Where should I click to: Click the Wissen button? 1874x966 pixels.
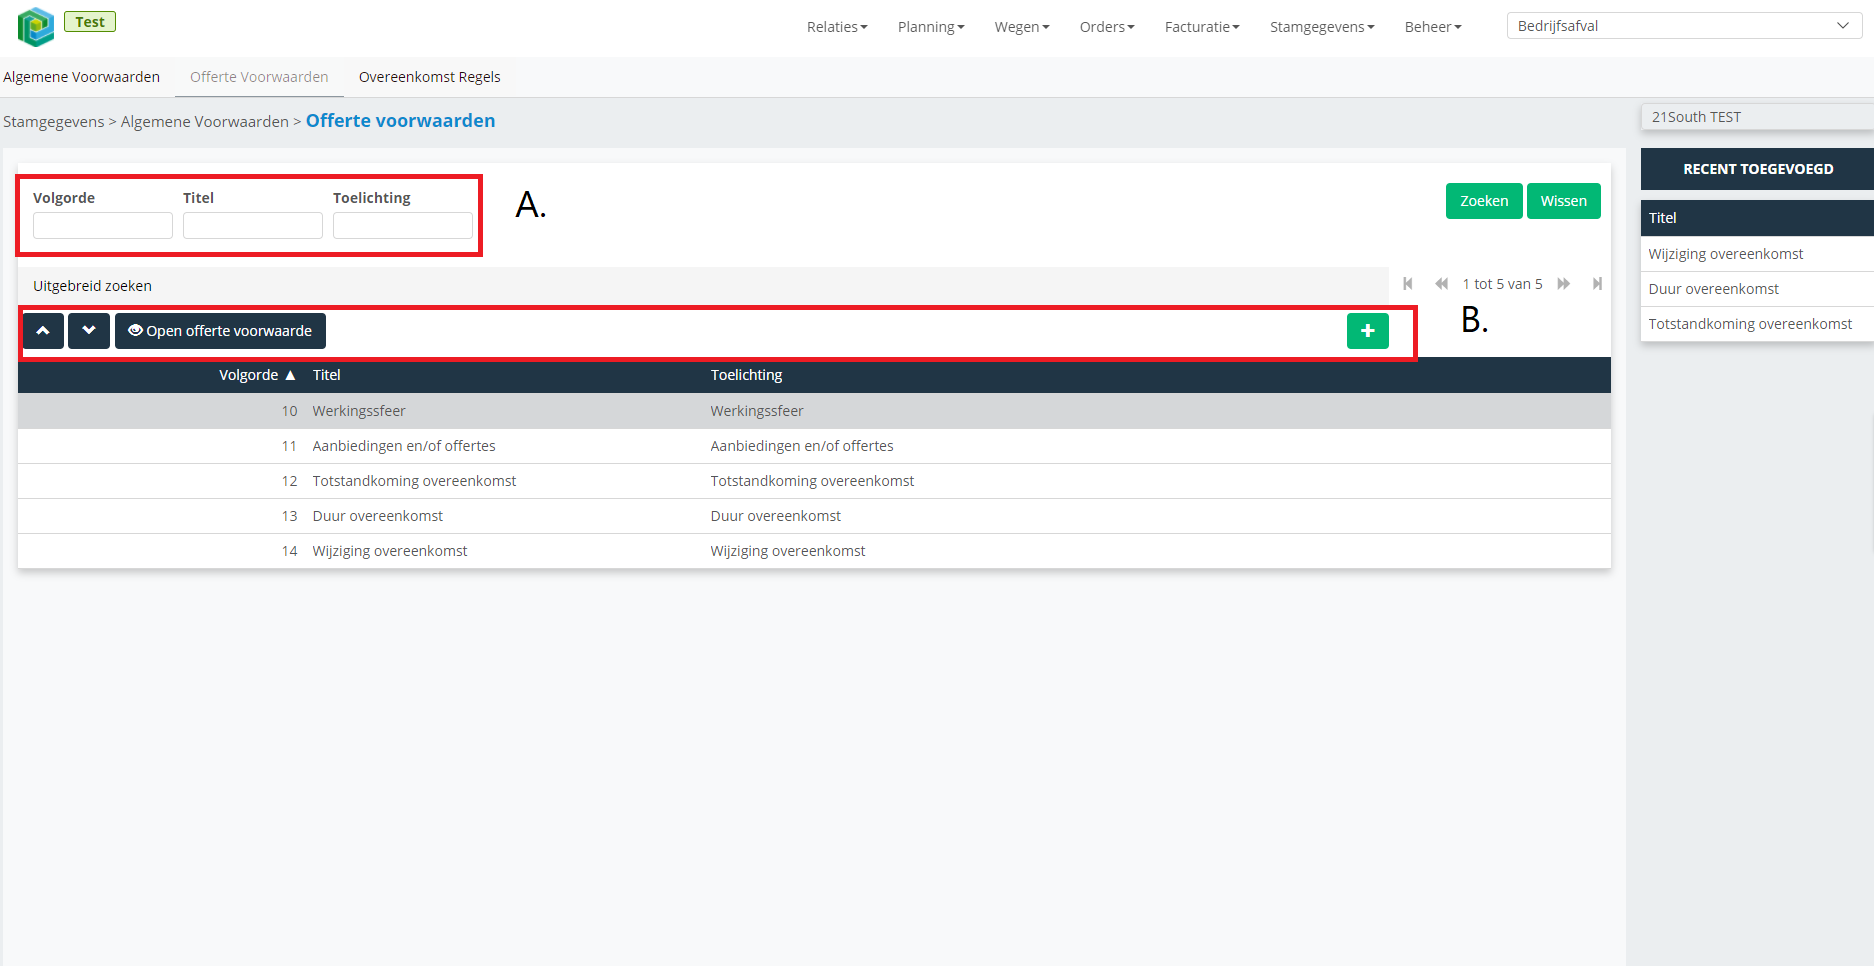coord(1563,201)
